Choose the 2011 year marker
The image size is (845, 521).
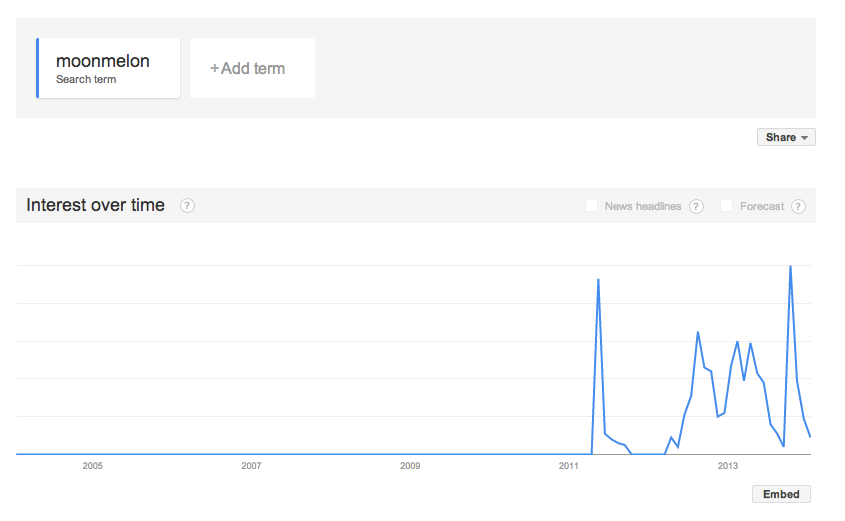(x=569, y=466)
